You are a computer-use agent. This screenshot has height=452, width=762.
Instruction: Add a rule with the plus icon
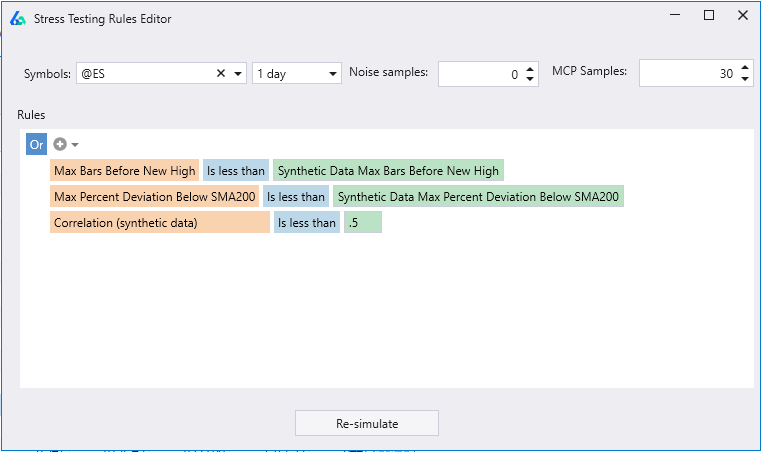point(60,144)
